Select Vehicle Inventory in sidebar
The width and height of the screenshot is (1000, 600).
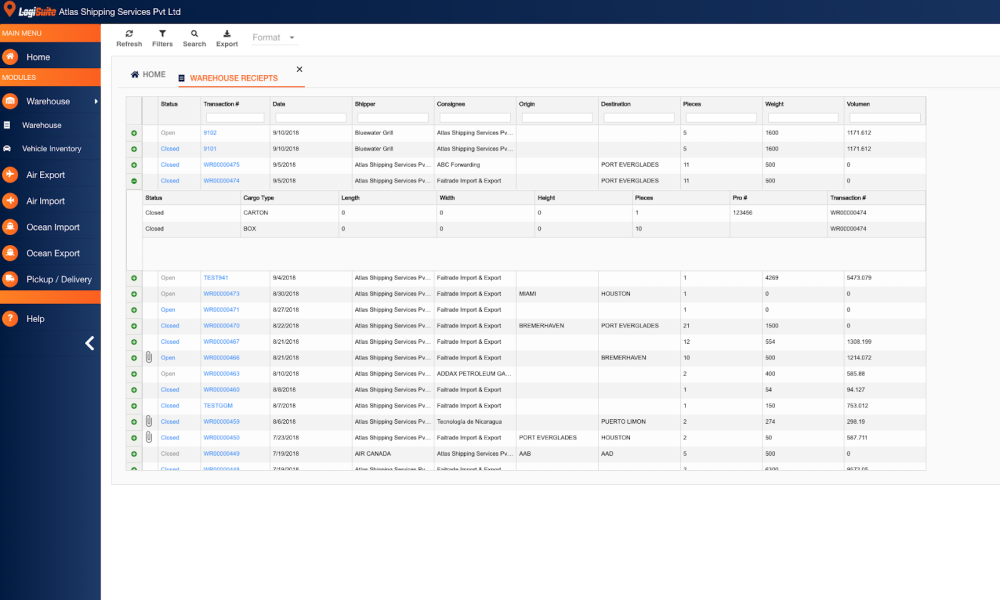51,149
